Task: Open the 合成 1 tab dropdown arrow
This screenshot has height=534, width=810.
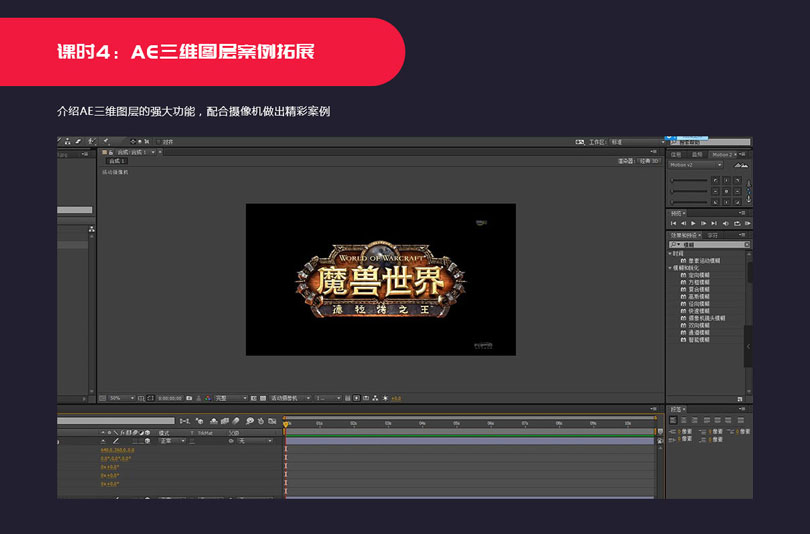Action: click(x=153, y=152)
